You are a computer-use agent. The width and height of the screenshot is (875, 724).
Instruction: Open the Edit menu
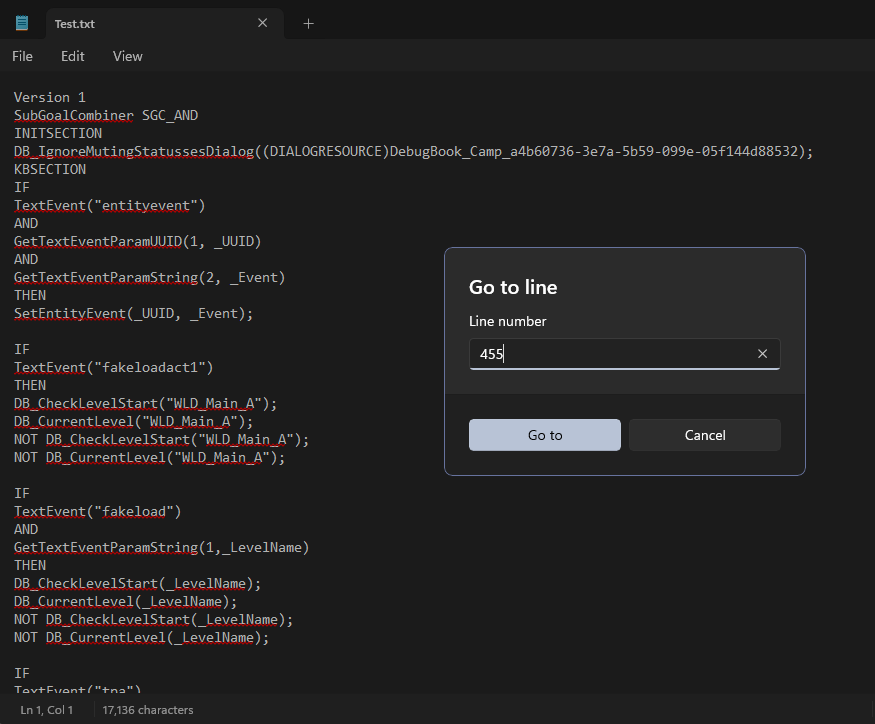click(x=73, y=56)
